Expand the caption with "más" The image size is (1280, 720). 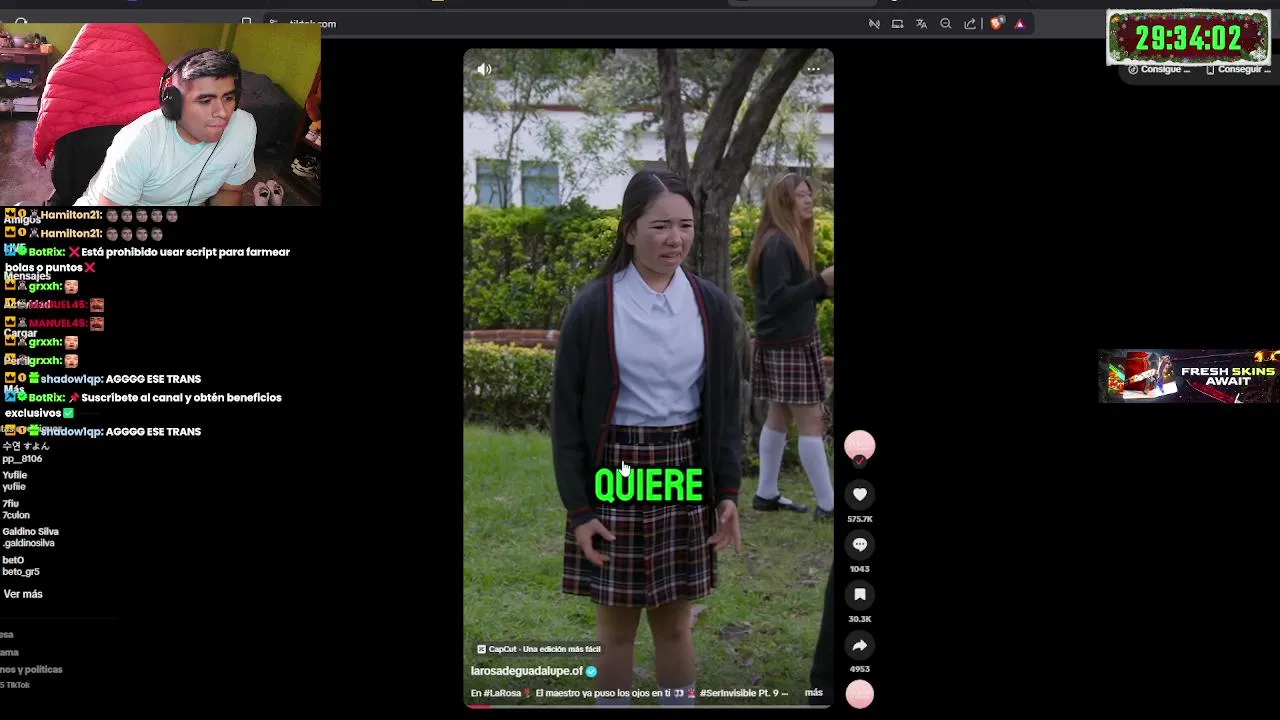click(x=814, y=692)
